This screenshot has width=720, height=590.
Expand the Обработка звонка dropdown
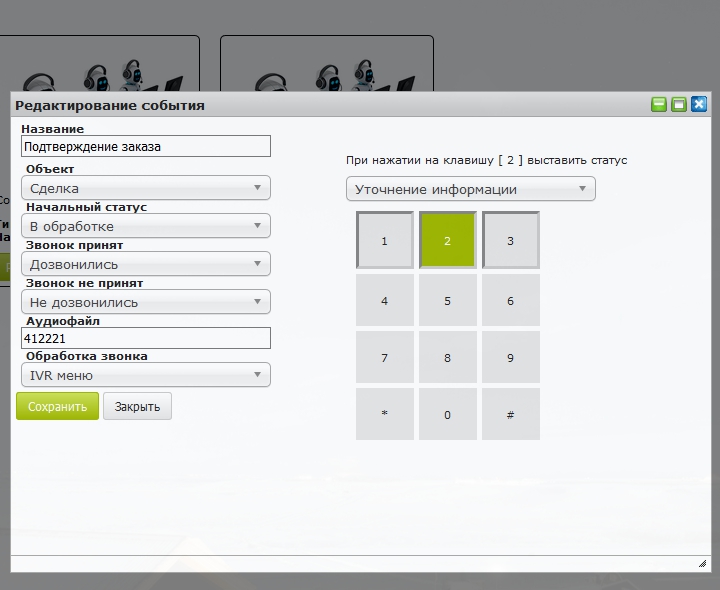pos(146,375)
